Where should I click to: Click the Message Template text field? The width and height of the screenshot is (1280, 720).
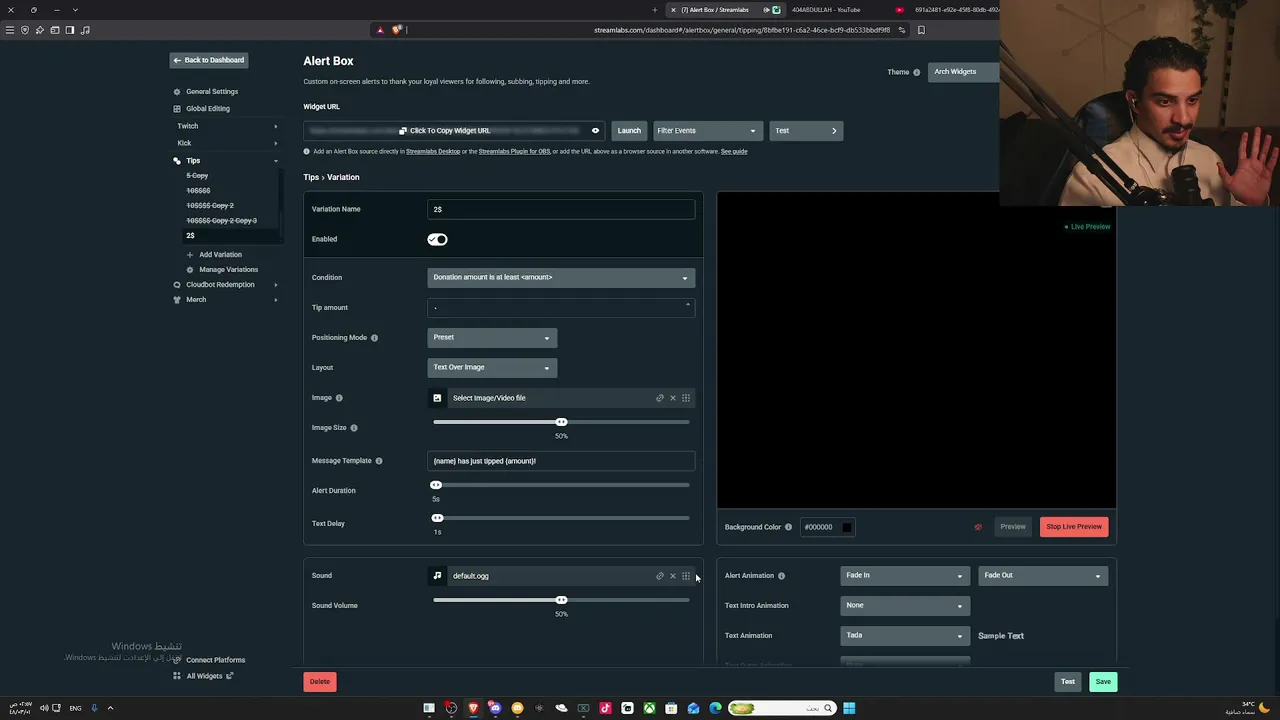561,461
